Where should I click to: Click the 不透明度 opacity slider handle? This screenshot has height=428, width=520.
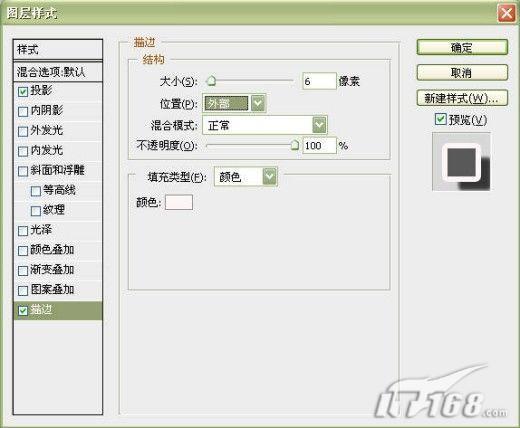tap(294, 145)
